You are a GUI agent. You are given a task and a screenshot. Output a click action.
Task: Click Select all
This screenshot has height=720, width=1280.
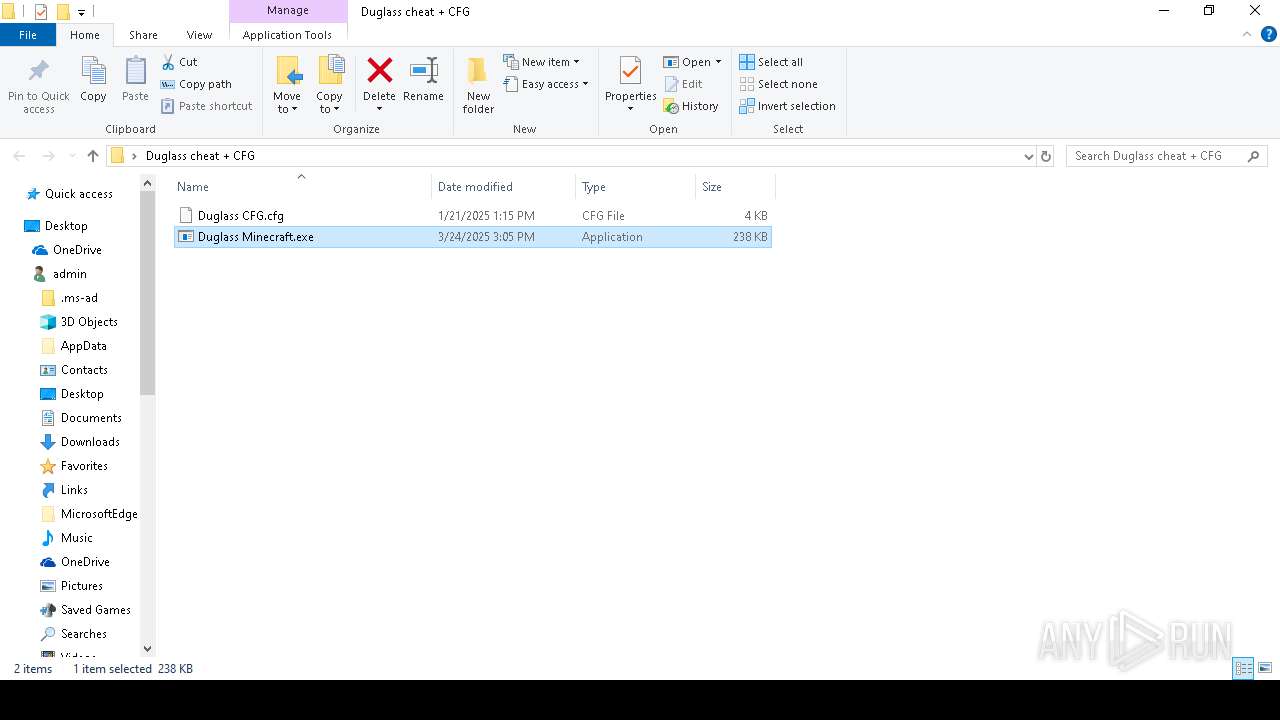(771, 62)
